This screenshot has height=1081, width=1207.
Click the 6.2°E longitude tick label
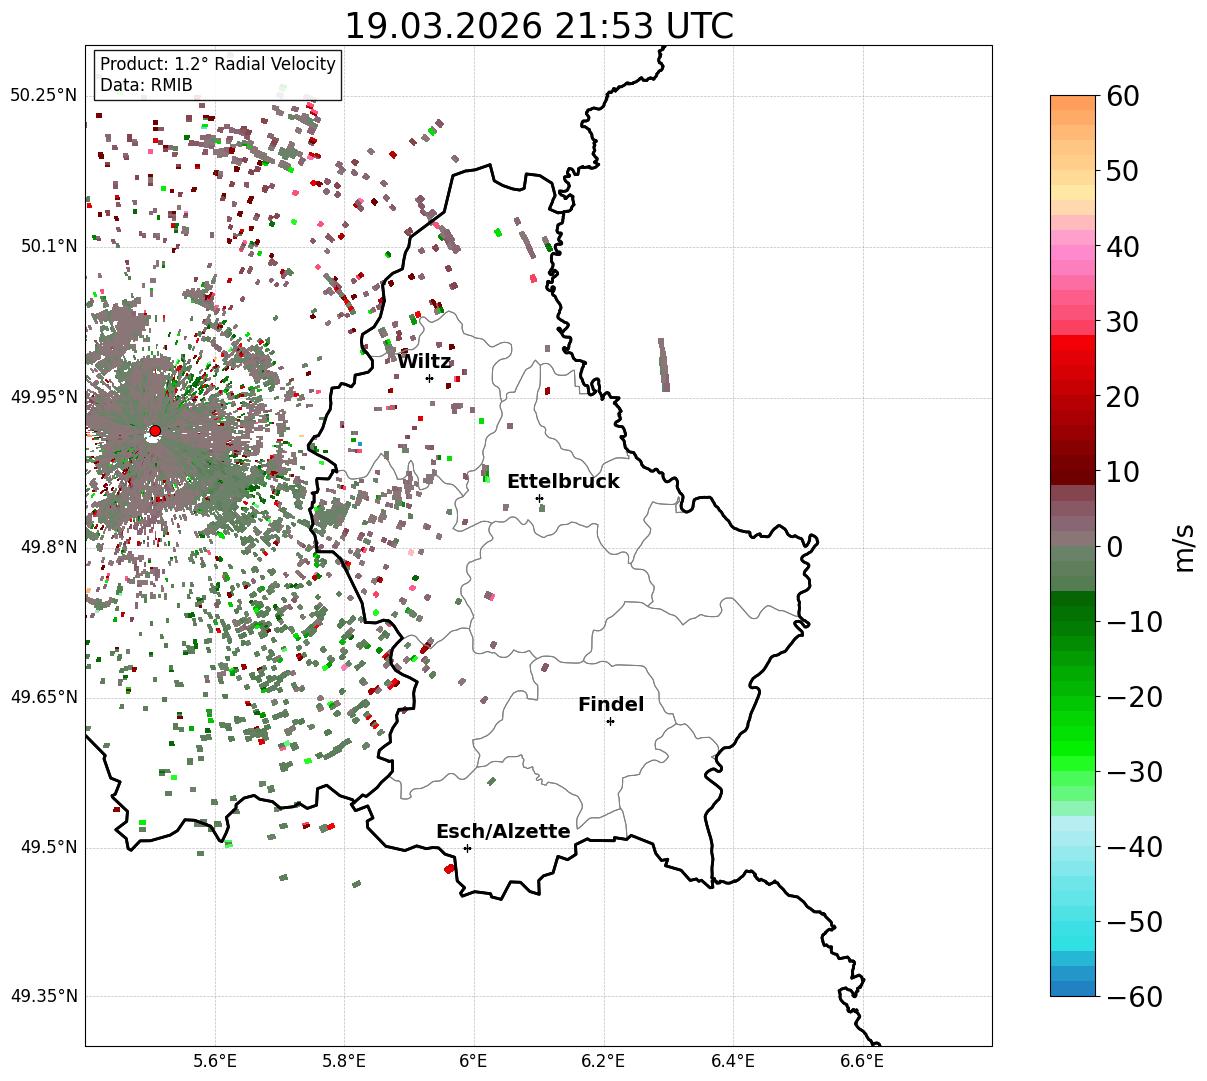point(604,1061)
